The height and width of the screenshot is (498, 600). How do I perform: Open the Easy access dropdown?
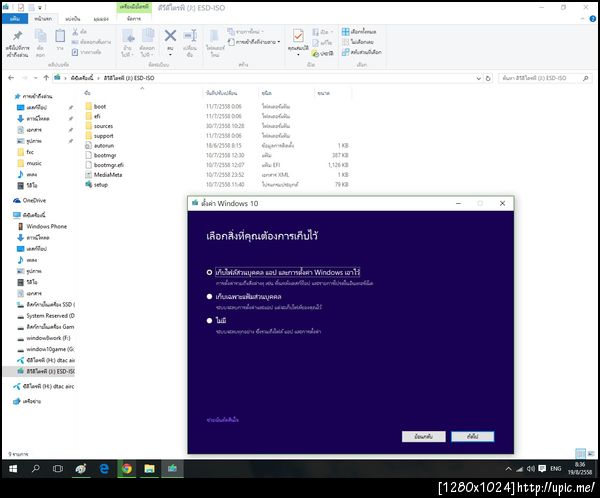pos(254,42)
